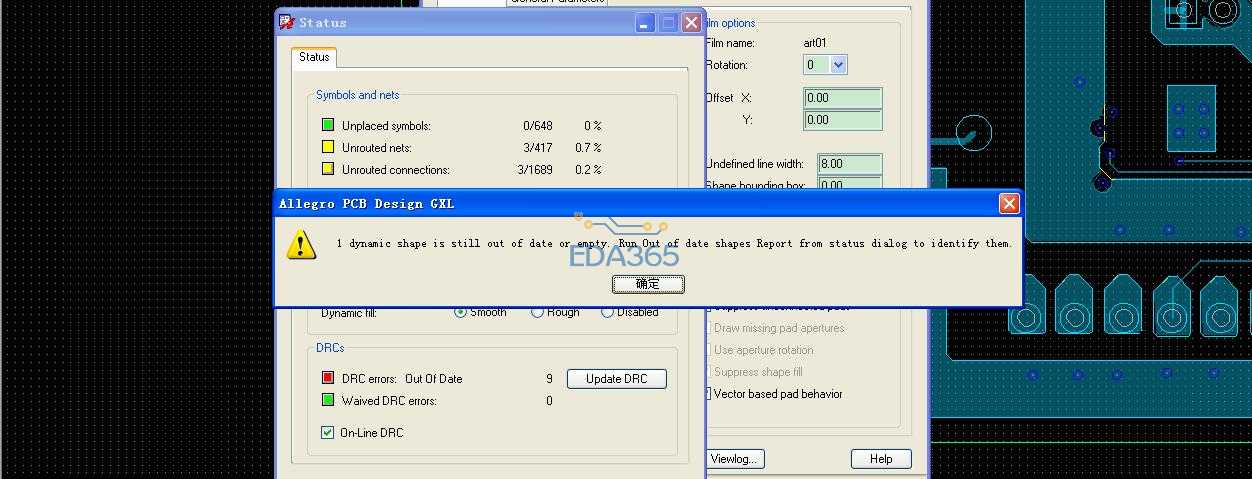Click the yellow Unrouted nets indicator

328,147
